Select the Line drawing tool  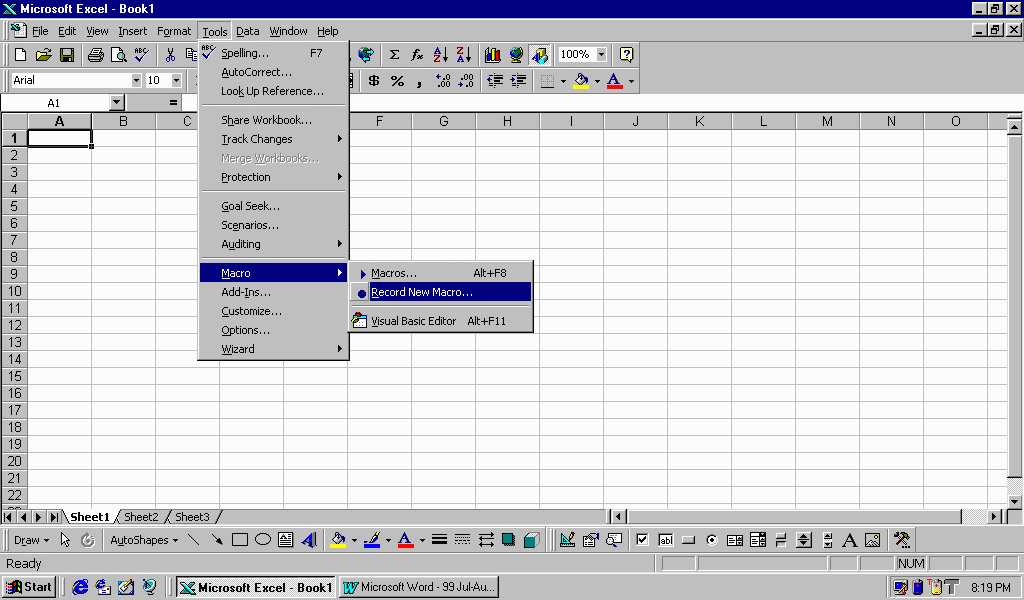pos(193,540)
